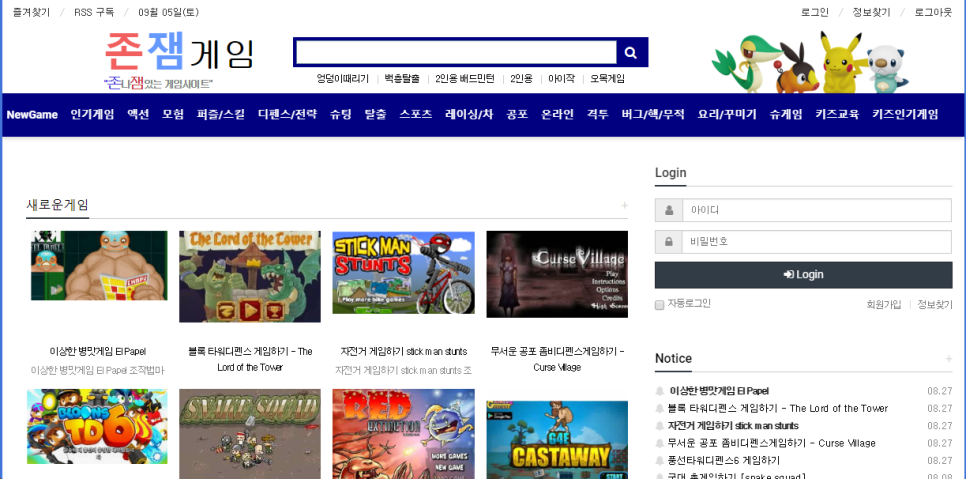
Task: Click RSS 구독 link
Action: (x=94, y=12)
